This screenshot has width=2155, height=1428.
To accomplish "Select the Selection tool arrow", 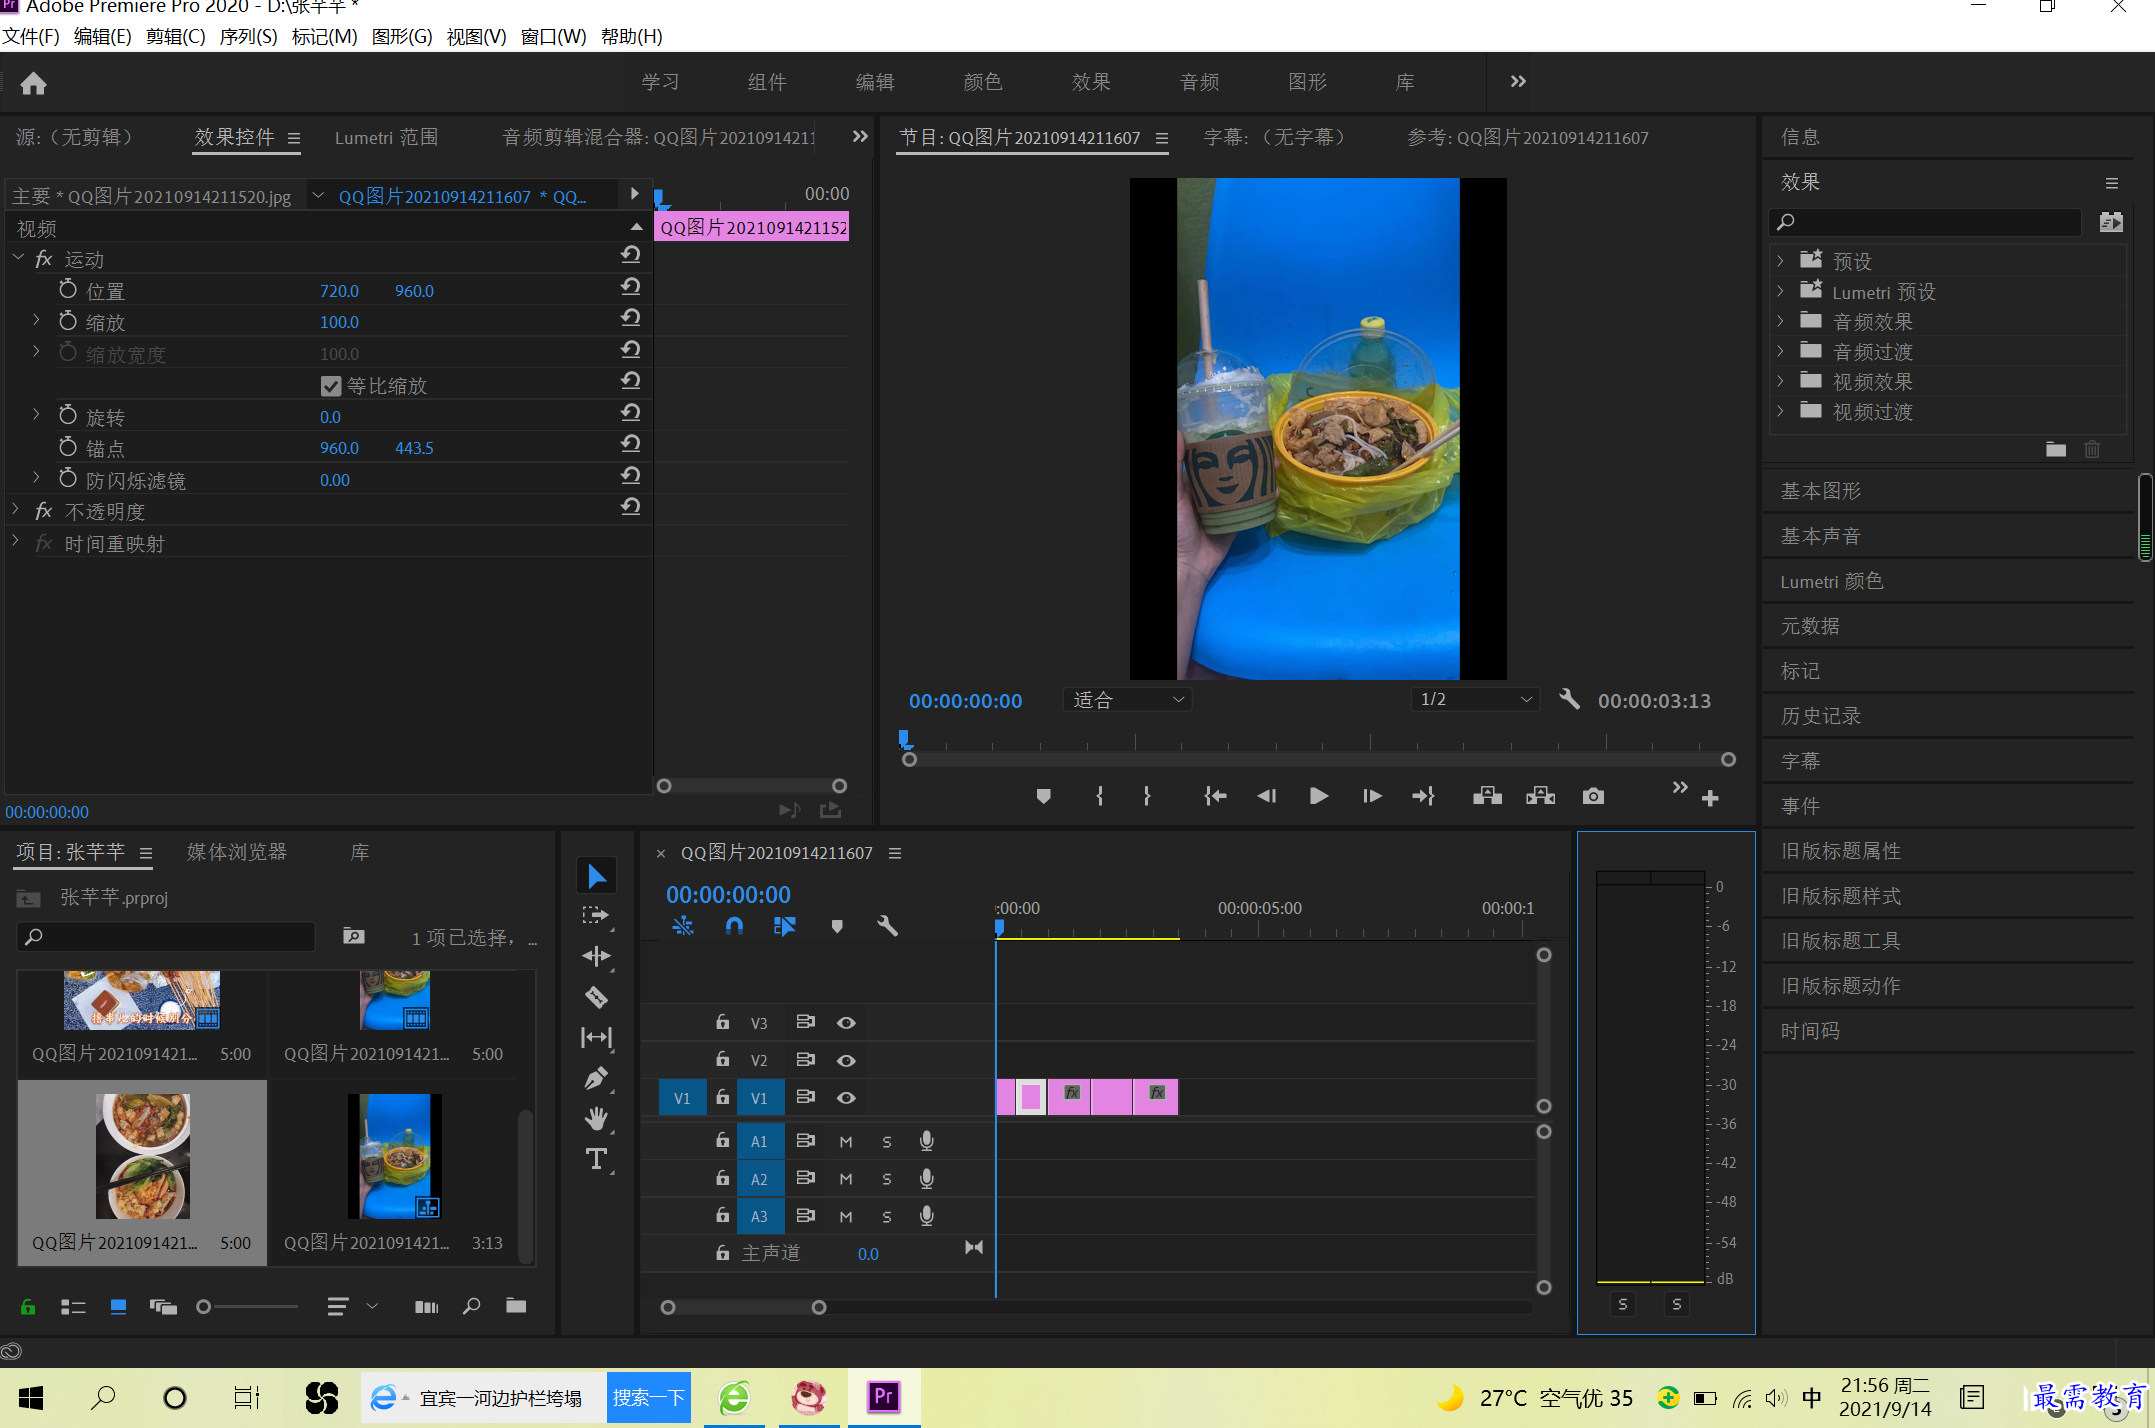I will coord(597,876).
